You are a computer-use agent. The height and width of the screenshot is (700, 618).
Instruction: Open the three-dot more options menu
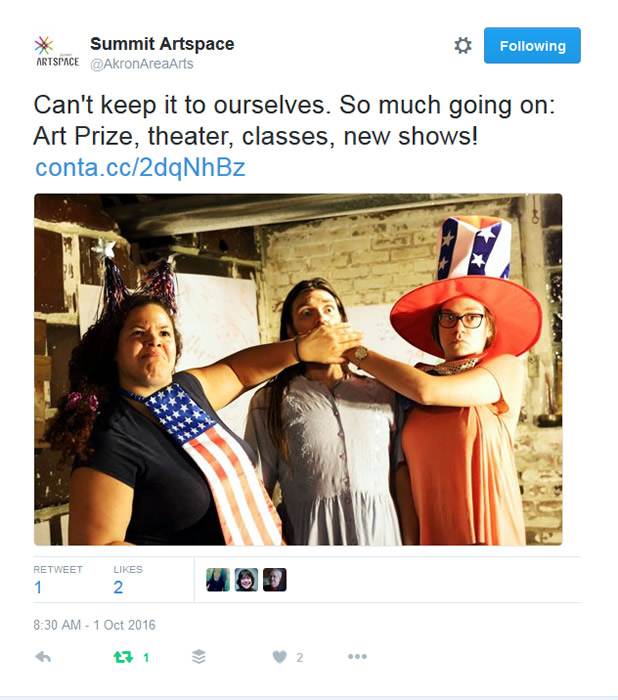357,657
